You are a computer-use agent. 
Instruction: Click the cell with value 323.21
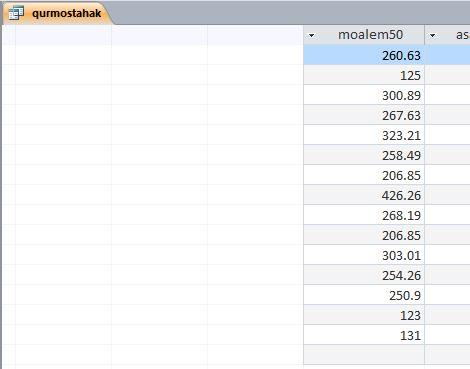point(364,135)
